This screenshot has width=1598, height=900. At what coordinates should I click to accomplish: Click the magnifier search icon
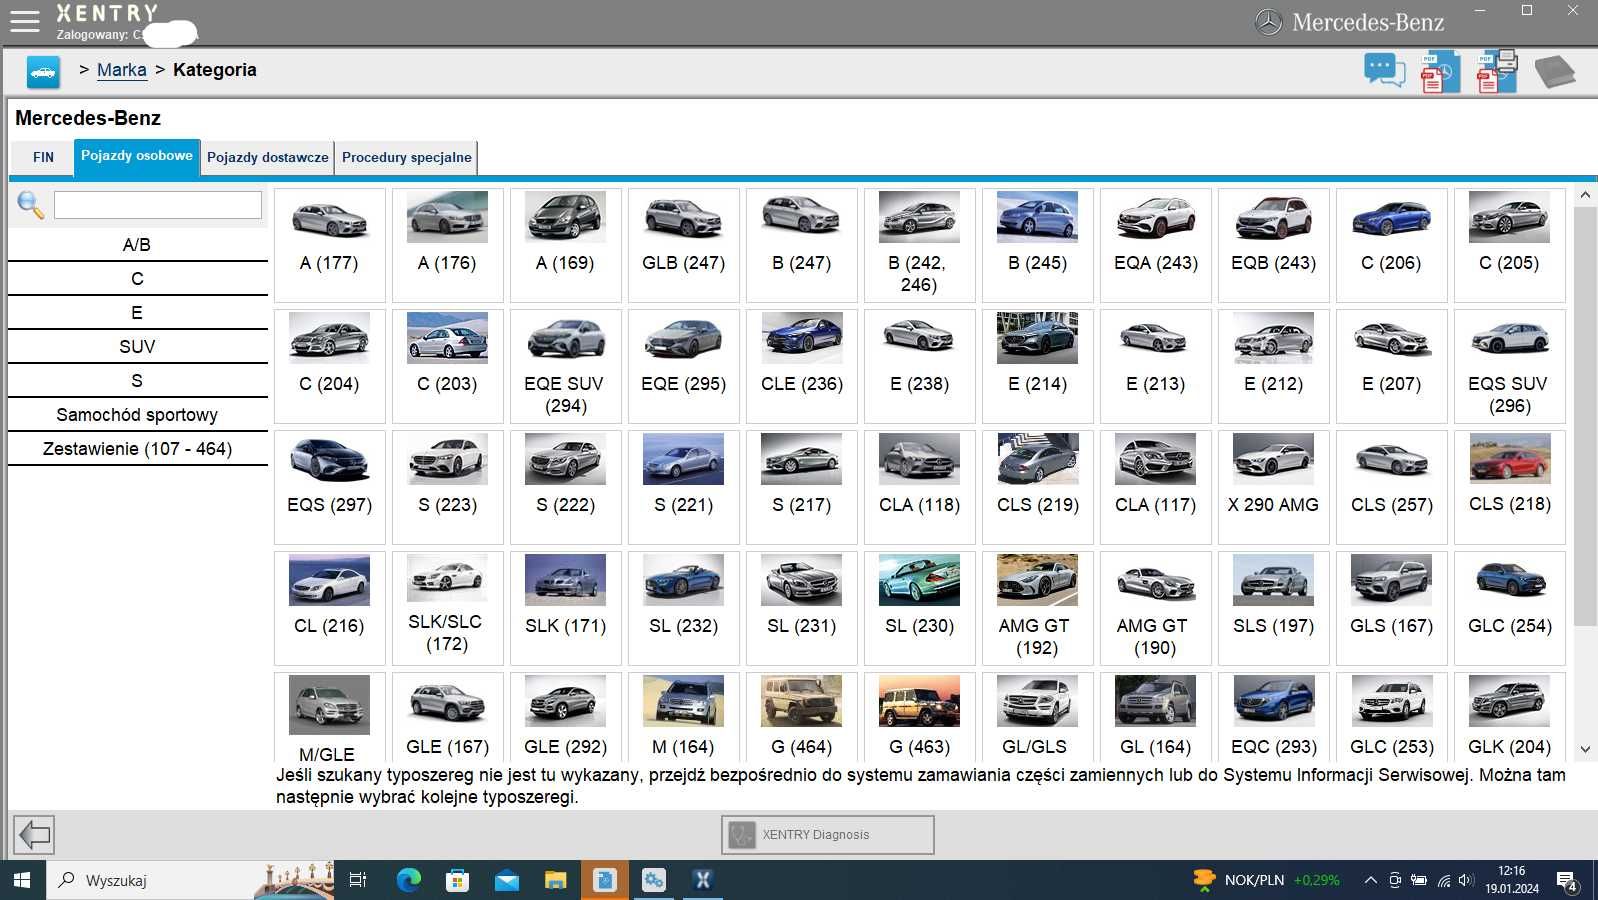click(30, 205)
